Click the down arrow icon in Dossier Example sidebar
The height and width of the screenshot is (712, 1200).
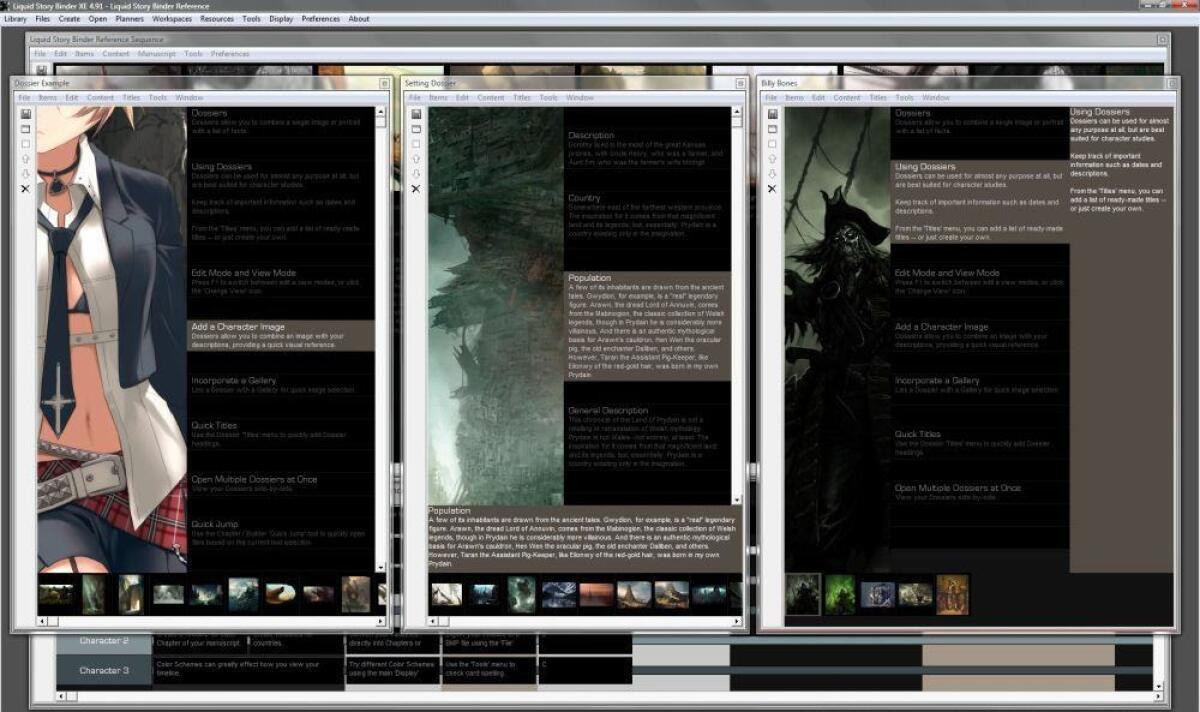pos(26,173)
